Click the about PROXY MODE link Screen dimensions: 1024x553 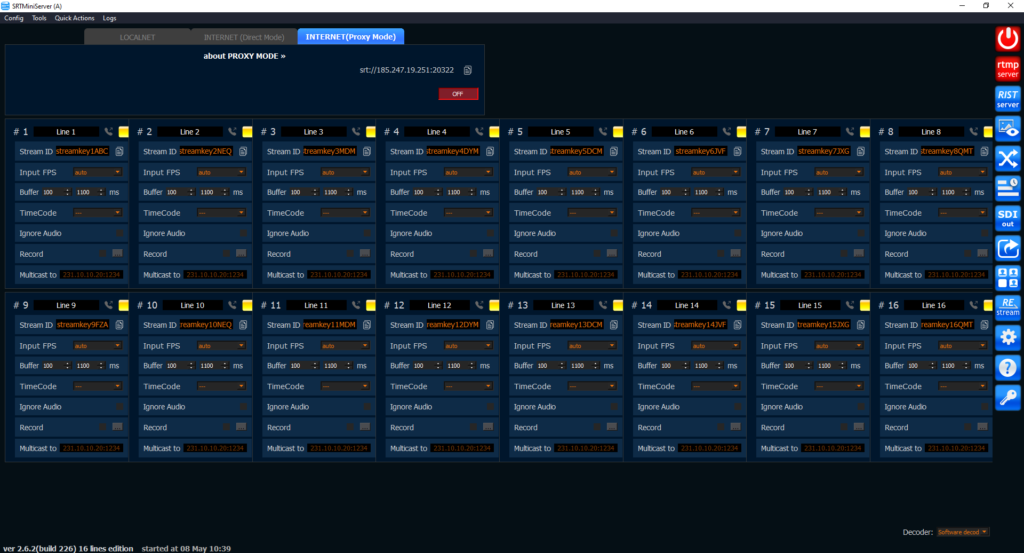[x=244, y=56]
